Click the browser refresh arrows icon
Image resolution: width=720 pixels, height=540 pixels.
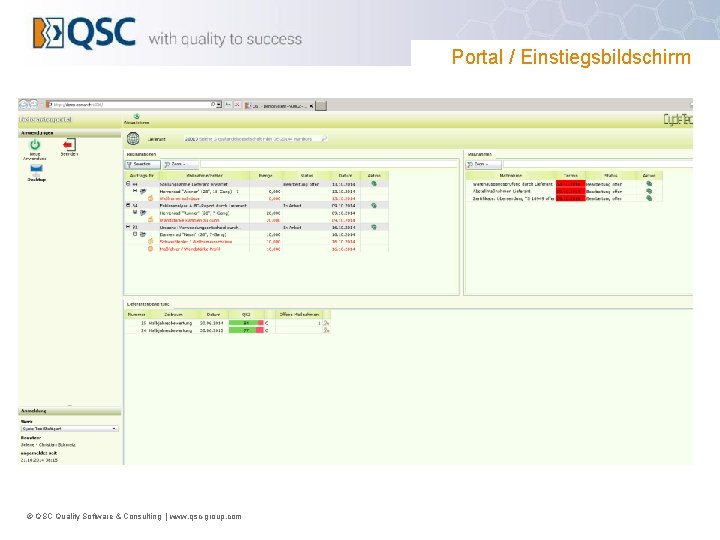(228, 105)
